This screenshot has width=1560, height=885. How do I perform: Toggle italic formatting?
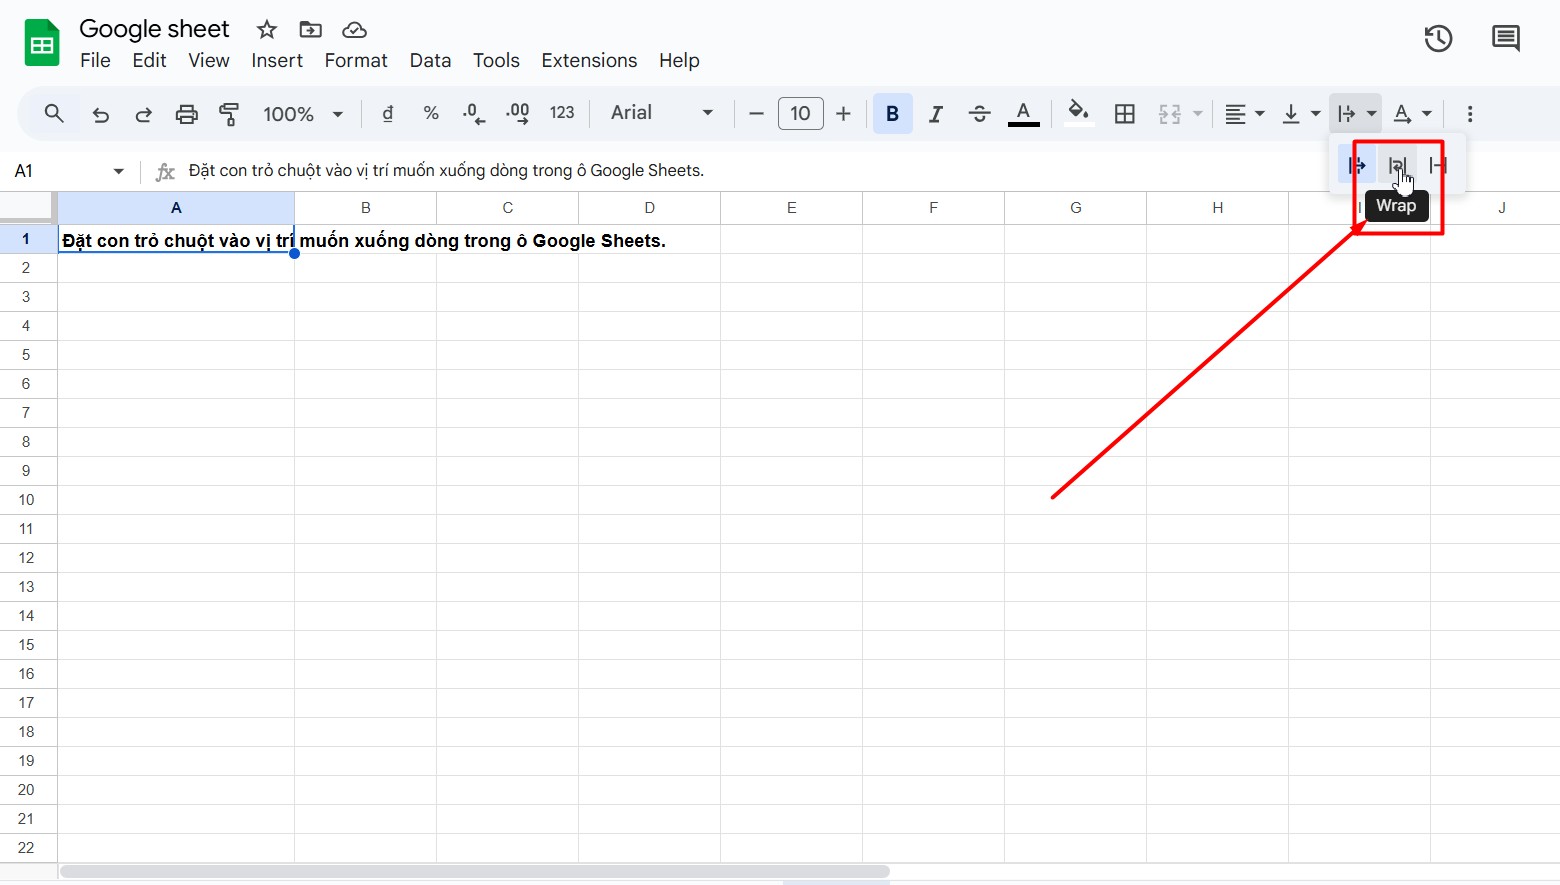(936, 114)
